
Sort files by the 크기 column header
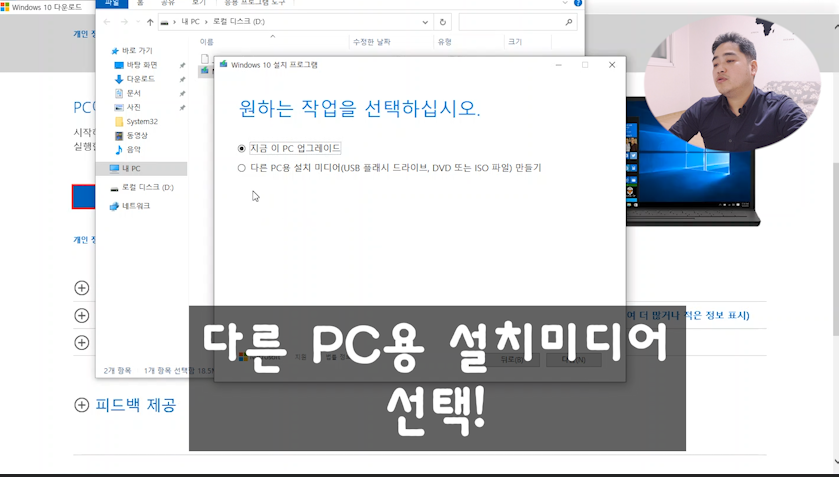(515, 42)
